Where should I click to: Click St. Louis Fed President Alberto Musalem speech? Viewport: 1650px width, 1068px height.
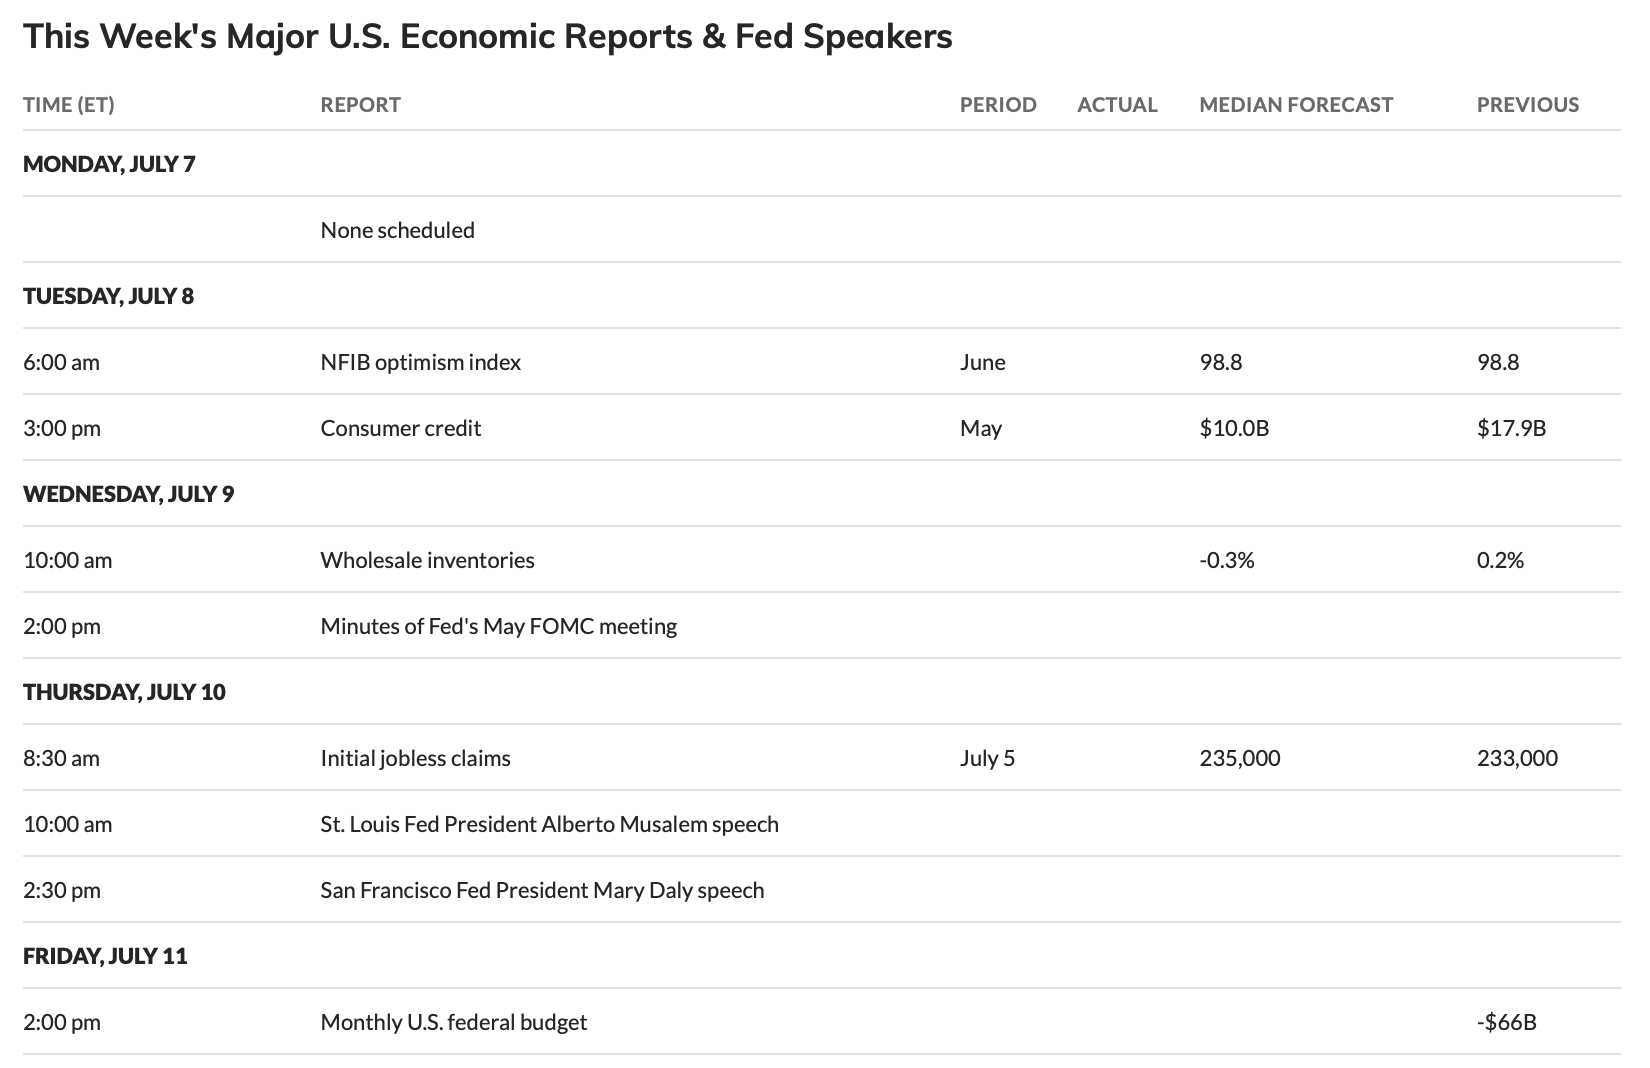point(549,824)
